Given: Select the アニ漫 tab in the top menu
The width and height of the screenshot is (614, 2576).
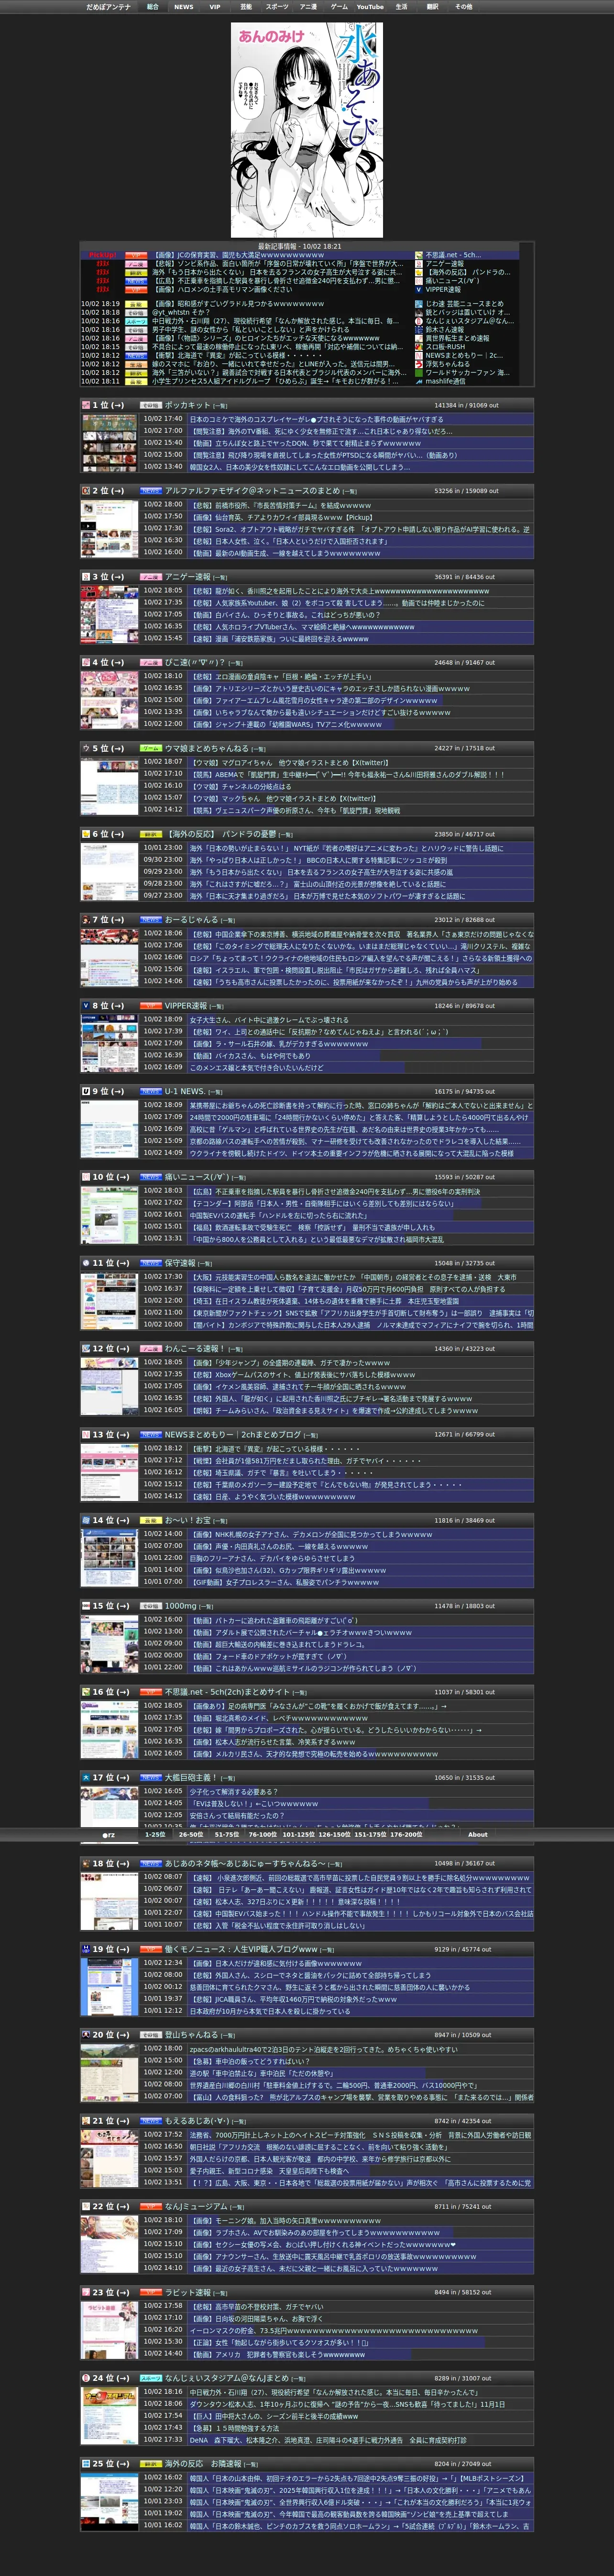Looking at the screenshot, I should (308, 7).
